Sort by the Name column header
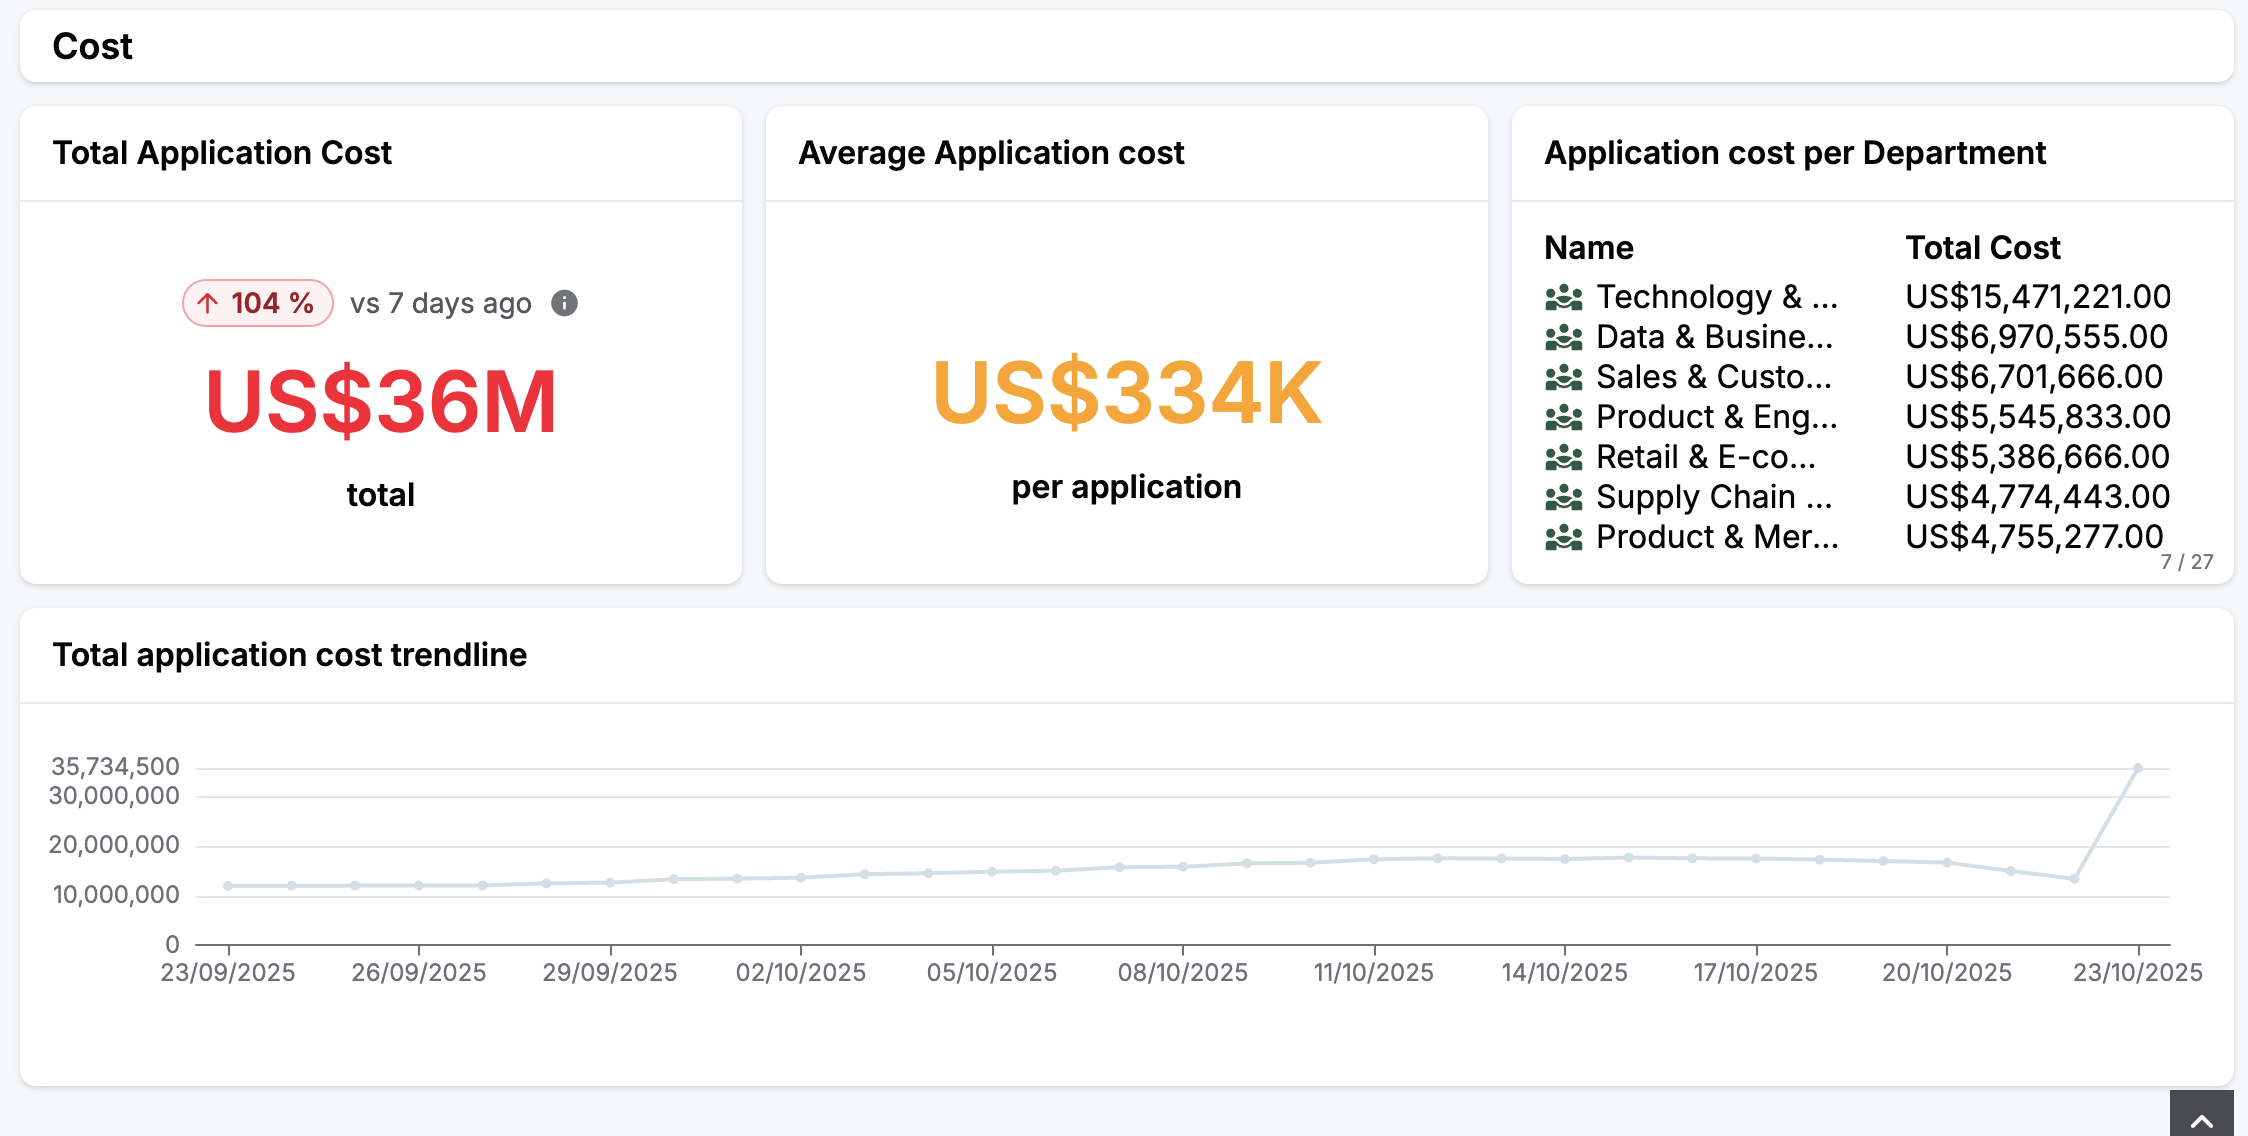 pos(1588,247)
